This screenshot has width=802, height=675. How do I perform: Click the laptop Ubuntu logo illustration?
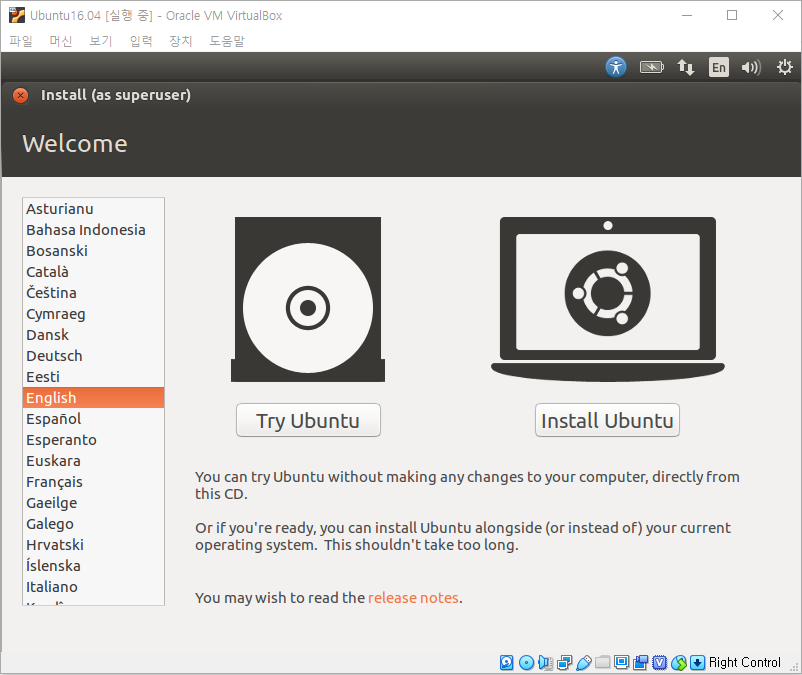click(608, 299)
